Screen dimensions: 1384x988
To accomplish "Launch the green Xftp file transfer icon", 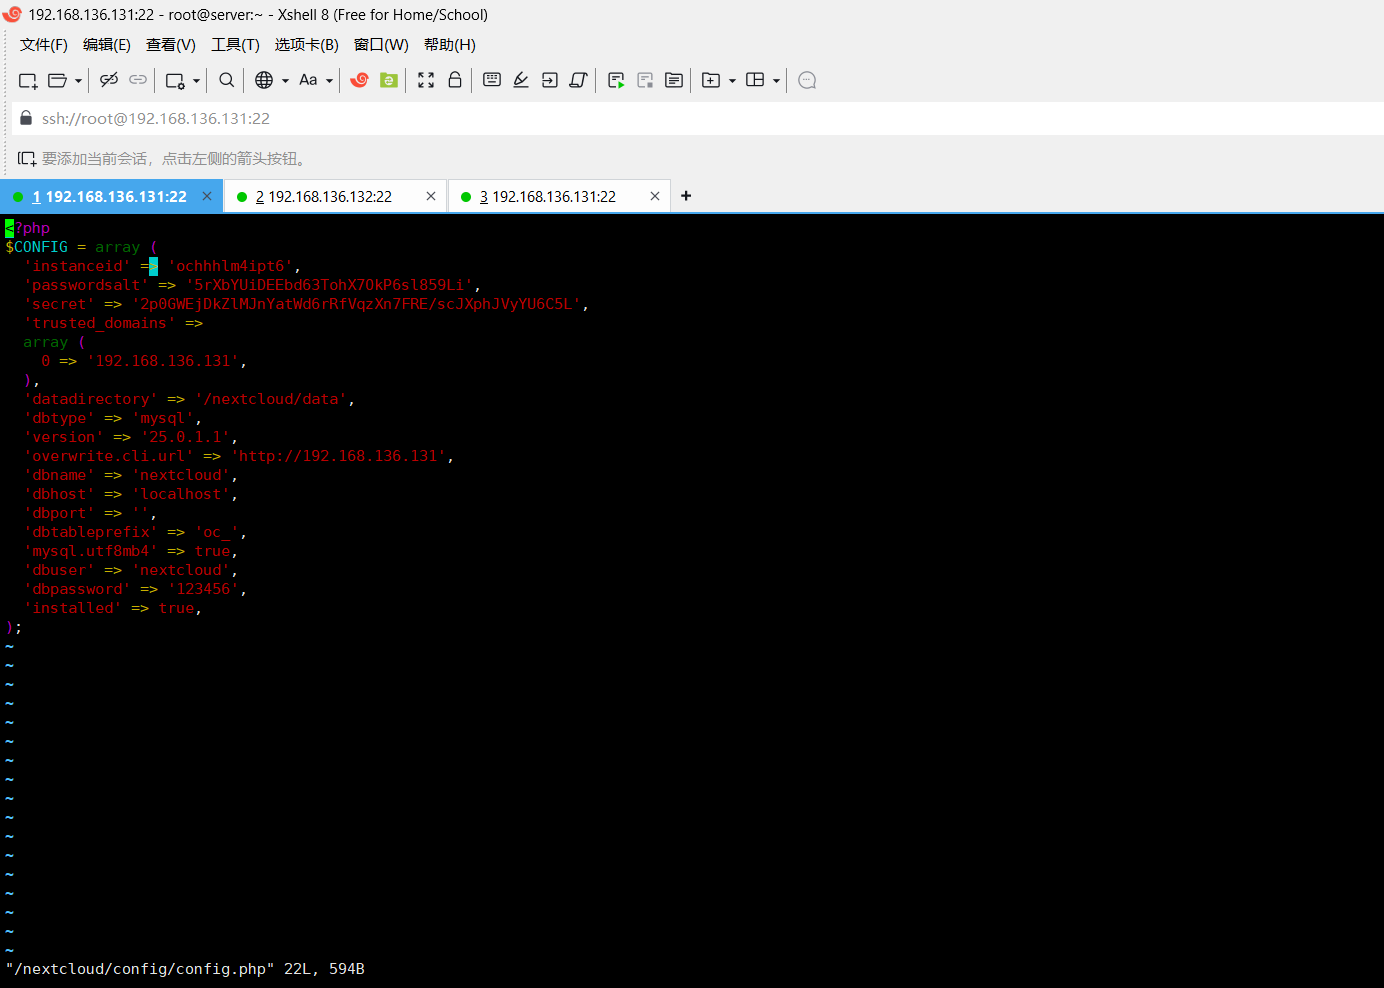I will click(389, 80).
